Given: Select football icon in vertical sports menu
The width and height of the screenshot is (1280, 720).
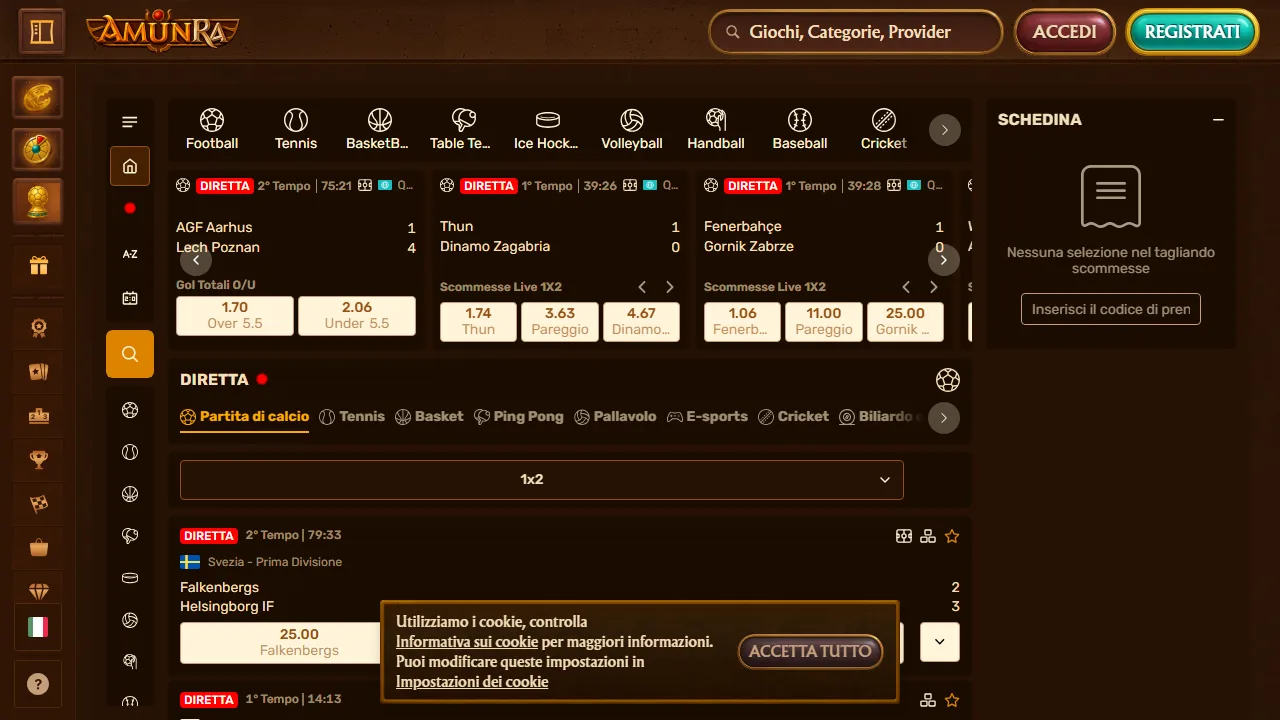Looking at the screenshot, I should tap(130, 410).
